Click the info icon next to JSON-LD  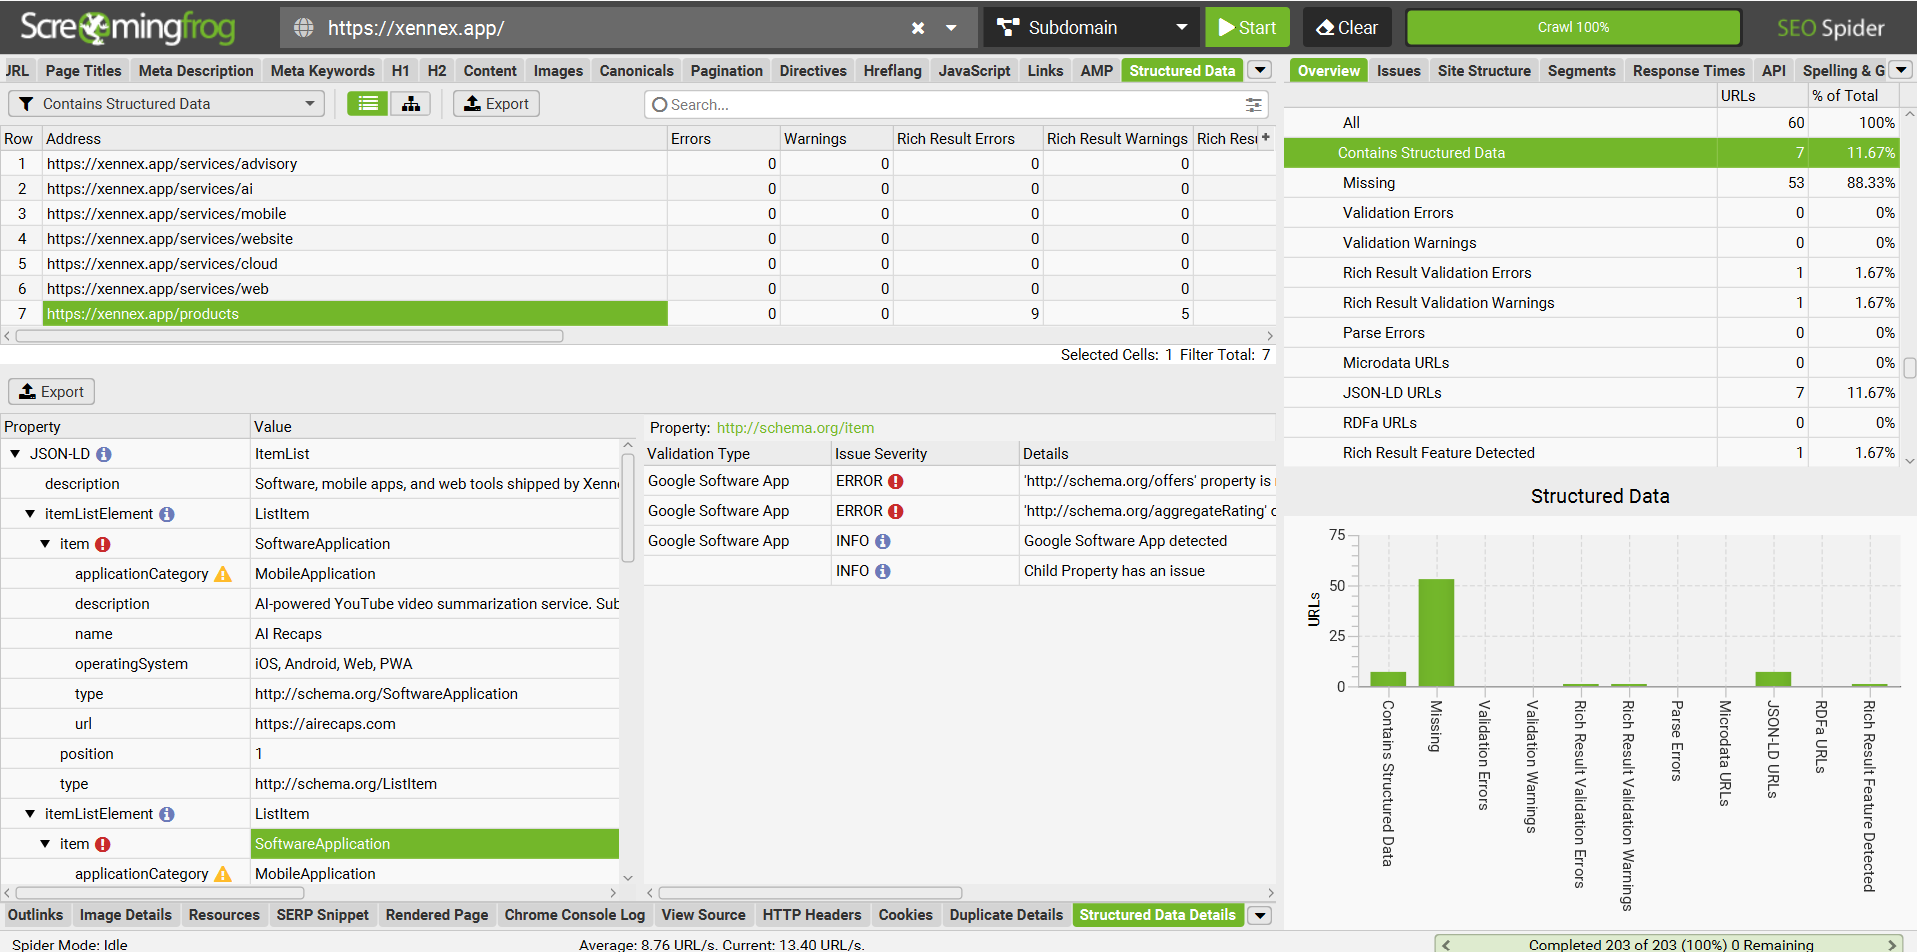pyautogui.click(x=104, y=454)
